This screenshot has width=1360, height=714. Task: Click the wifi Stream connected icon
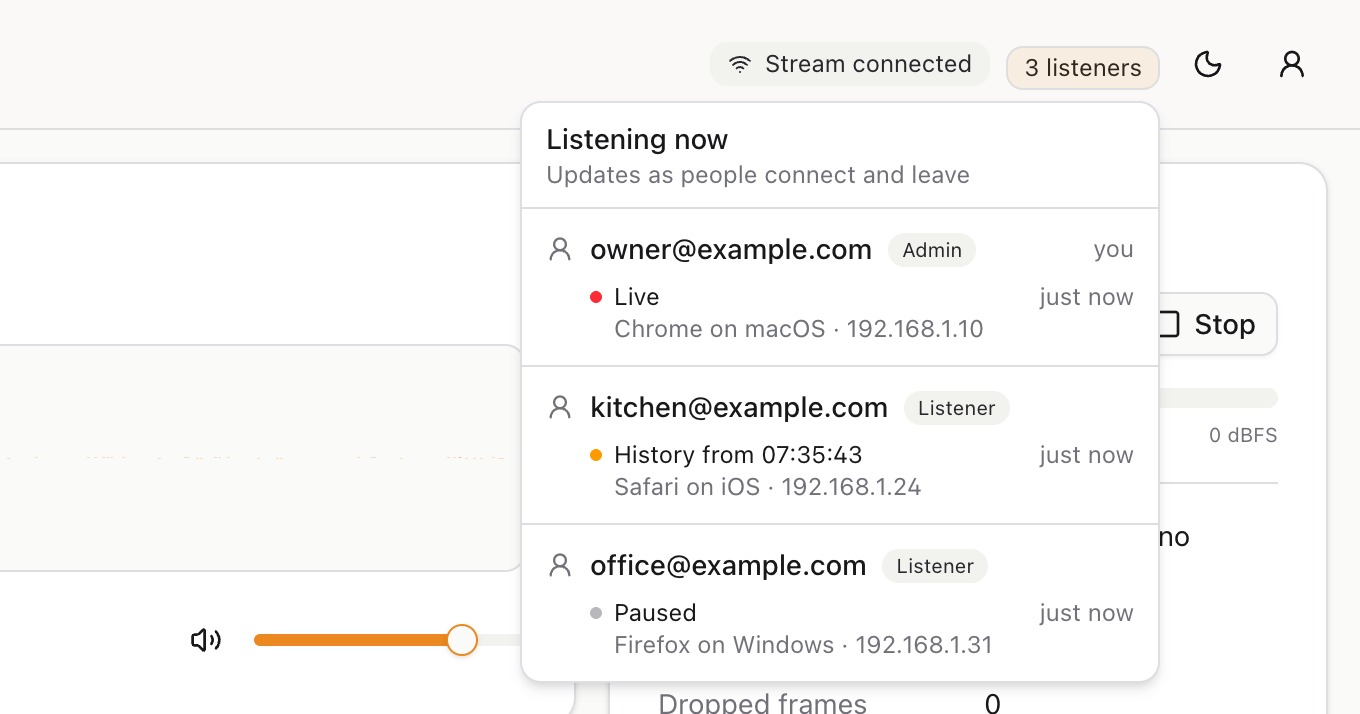[x=740, y=65]
